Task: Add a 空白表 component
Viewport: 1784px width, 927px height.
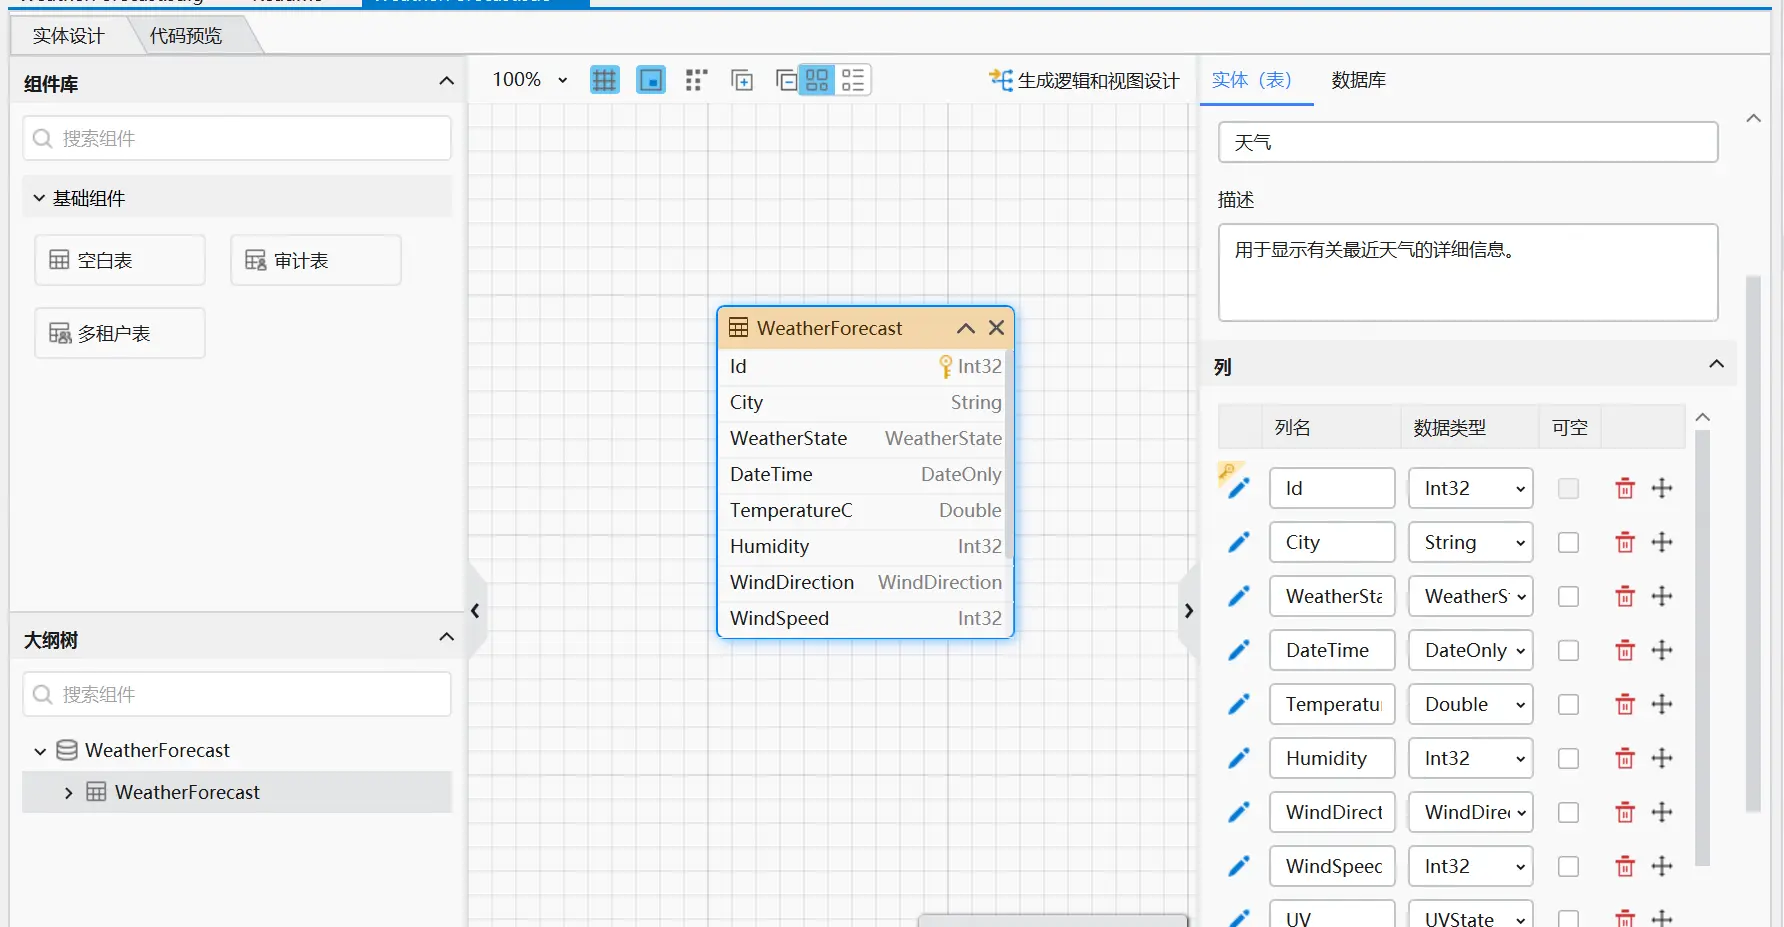Action: (120, 260)
